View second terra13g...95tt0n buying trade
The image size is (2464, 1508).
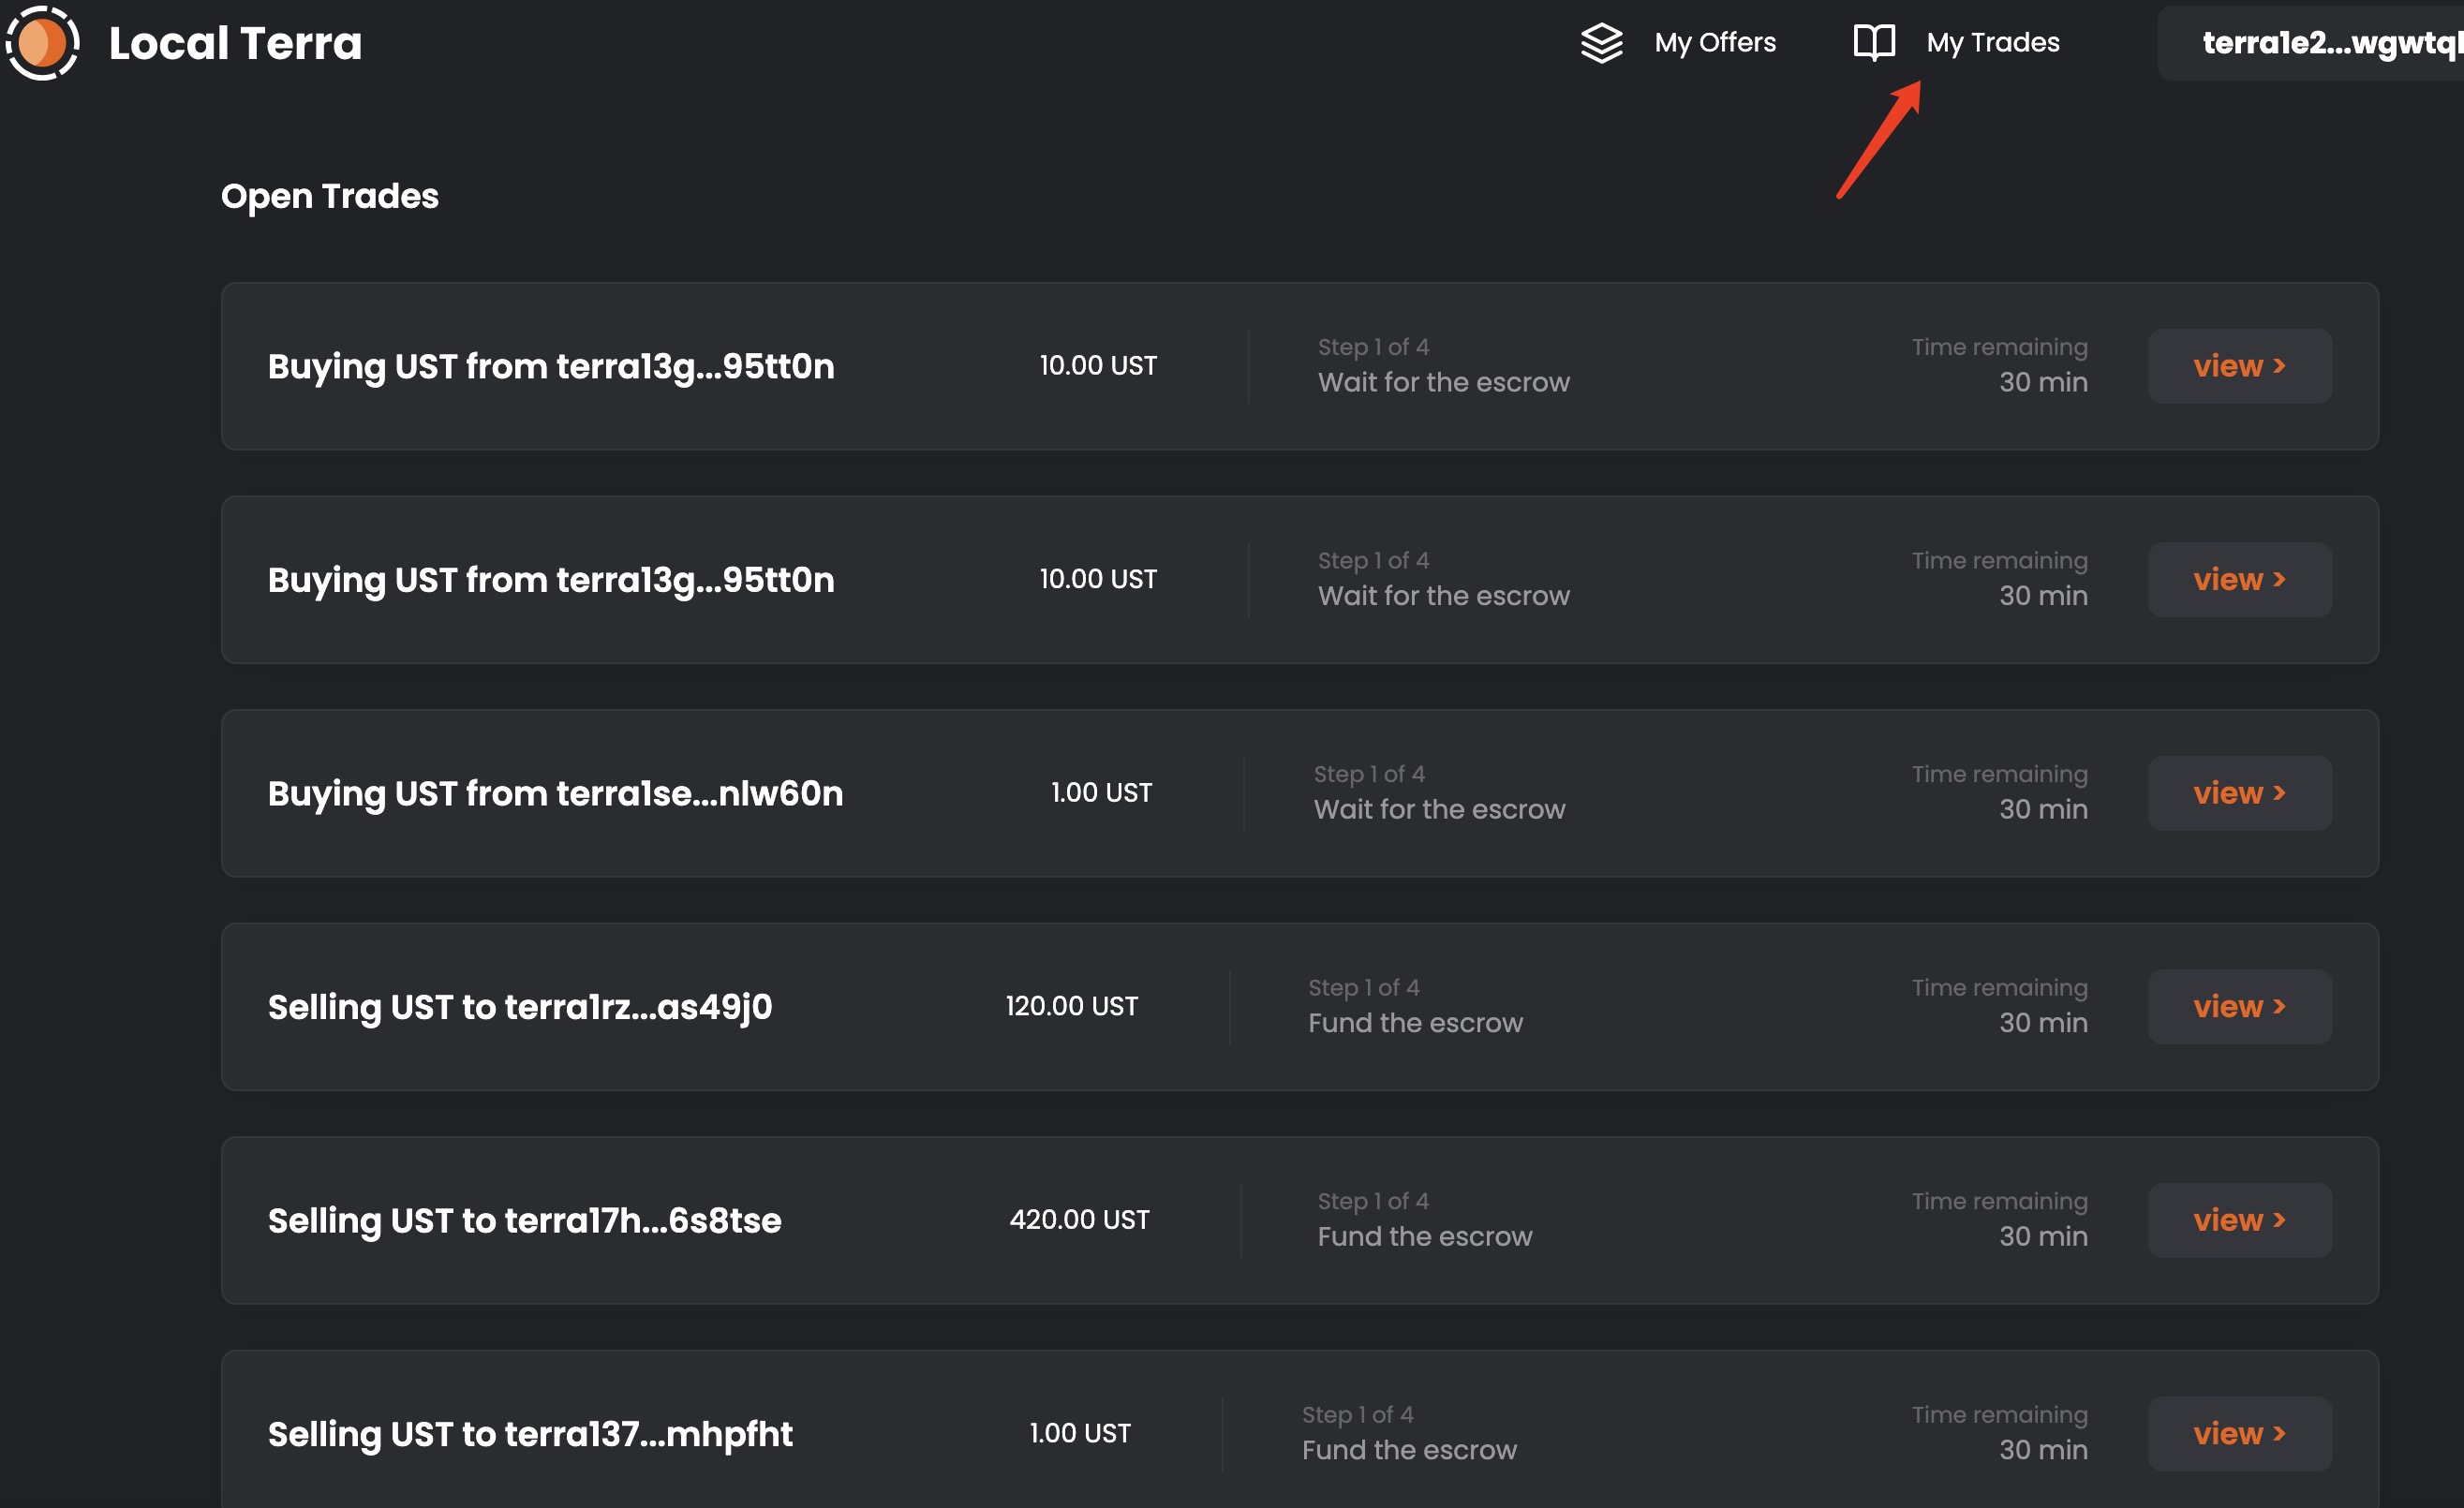click(x=2239, y=580)
